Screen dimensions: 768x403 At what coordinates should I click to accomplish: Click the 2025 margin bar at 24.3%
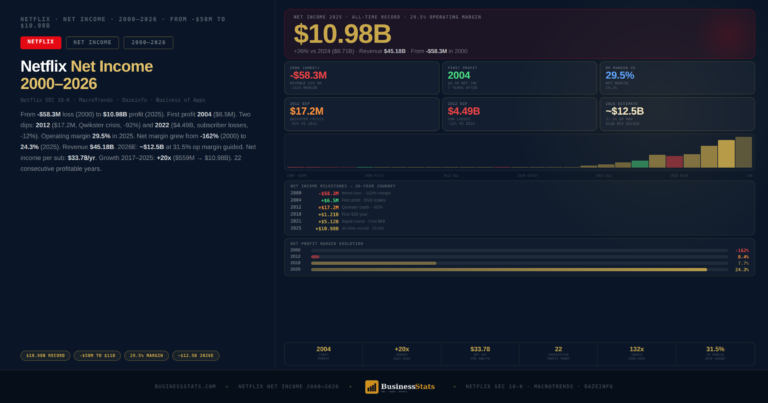tap(519, 269)
